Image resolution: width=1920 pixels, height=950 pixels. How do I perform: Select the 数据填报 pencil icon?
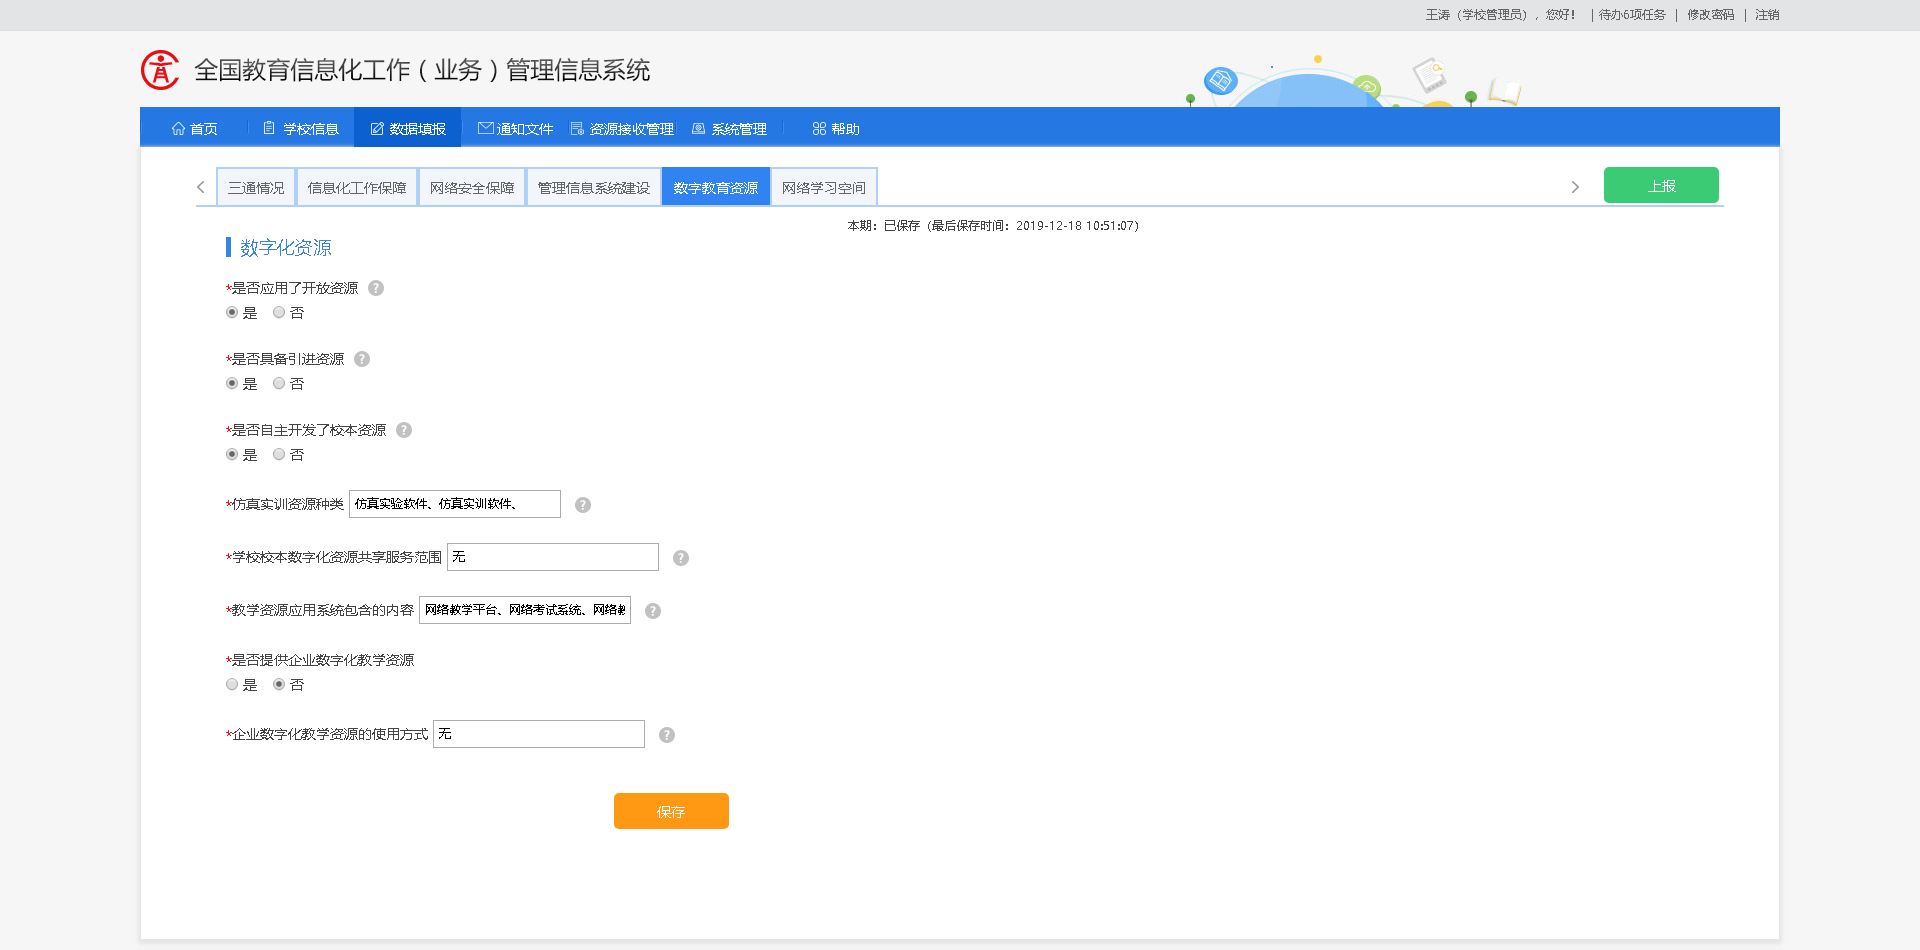pyautogui.click(x=375, y=128)
